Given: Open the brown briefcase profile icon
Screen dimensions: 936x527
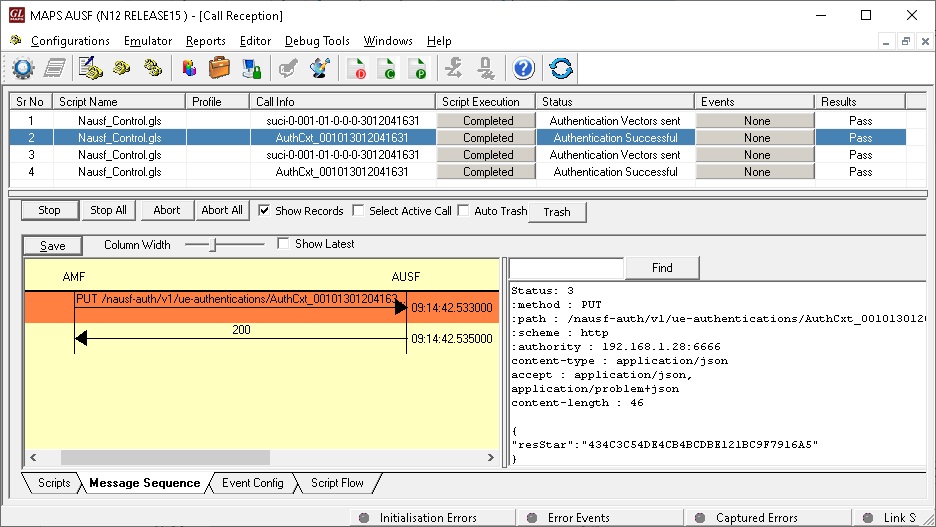Looking at the screenshot, I should pos(219,68).
